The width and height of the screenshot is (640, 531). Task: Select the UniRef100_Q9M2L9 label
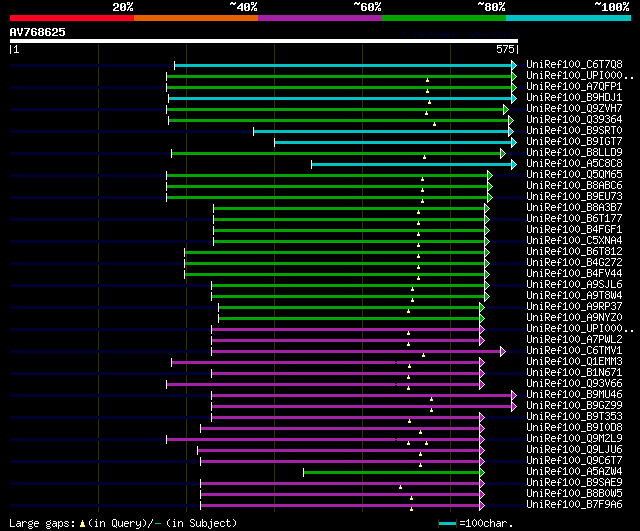pos(574,439)
